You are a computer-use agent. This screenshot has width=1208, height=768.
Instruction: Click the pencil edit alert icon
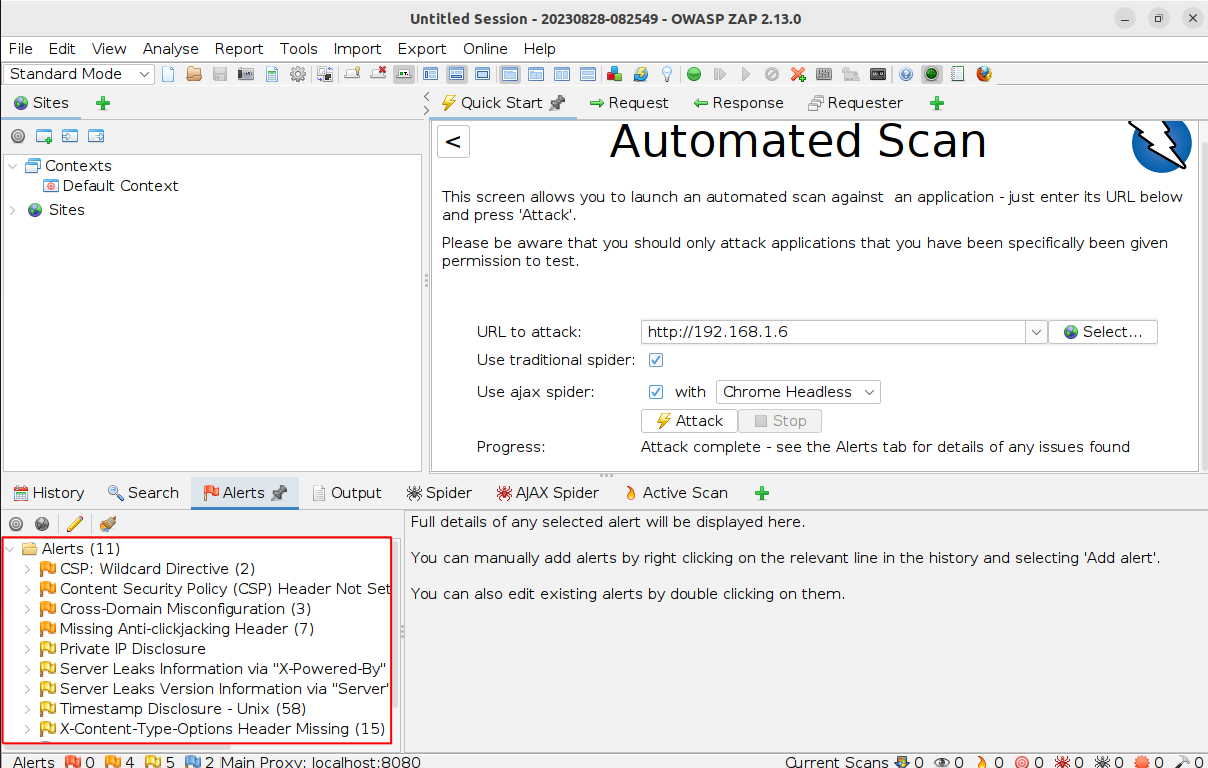(x=74, y=523)
